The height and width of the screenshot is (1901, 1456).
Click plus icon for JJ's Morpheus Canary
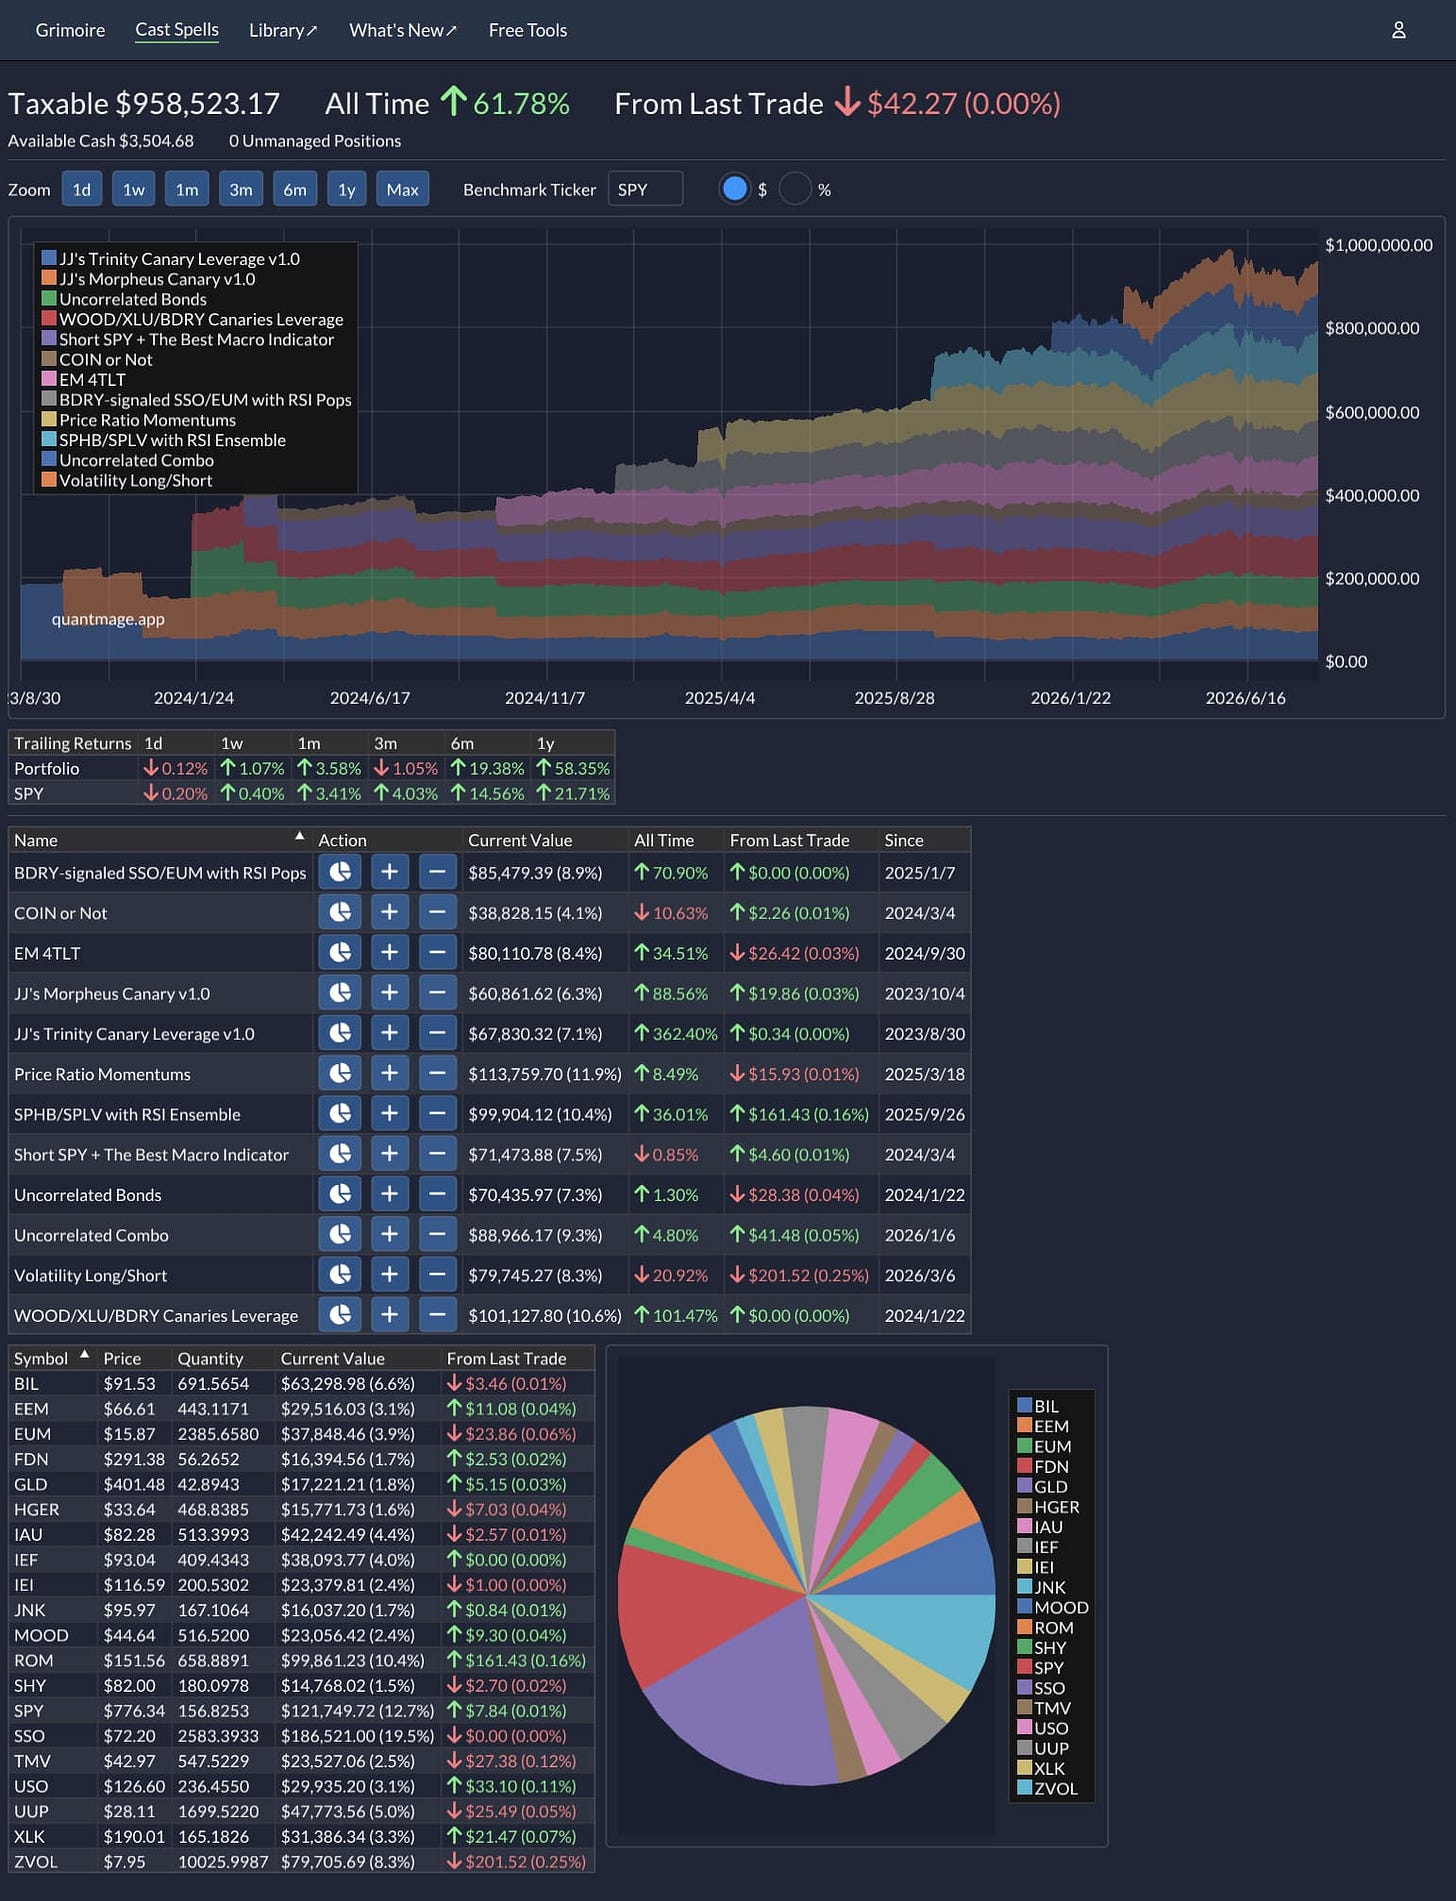click(x=389, y=993)
